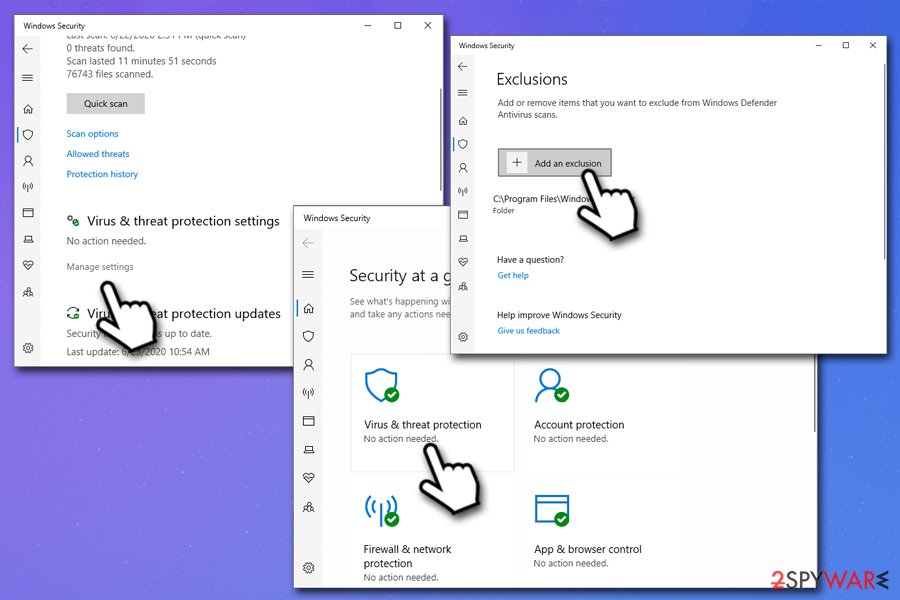The width and height of the screenshot is (900, 600).
Task: Open Manage settings under protection settings
Action: pyautogui.click(x=100, y=266)
